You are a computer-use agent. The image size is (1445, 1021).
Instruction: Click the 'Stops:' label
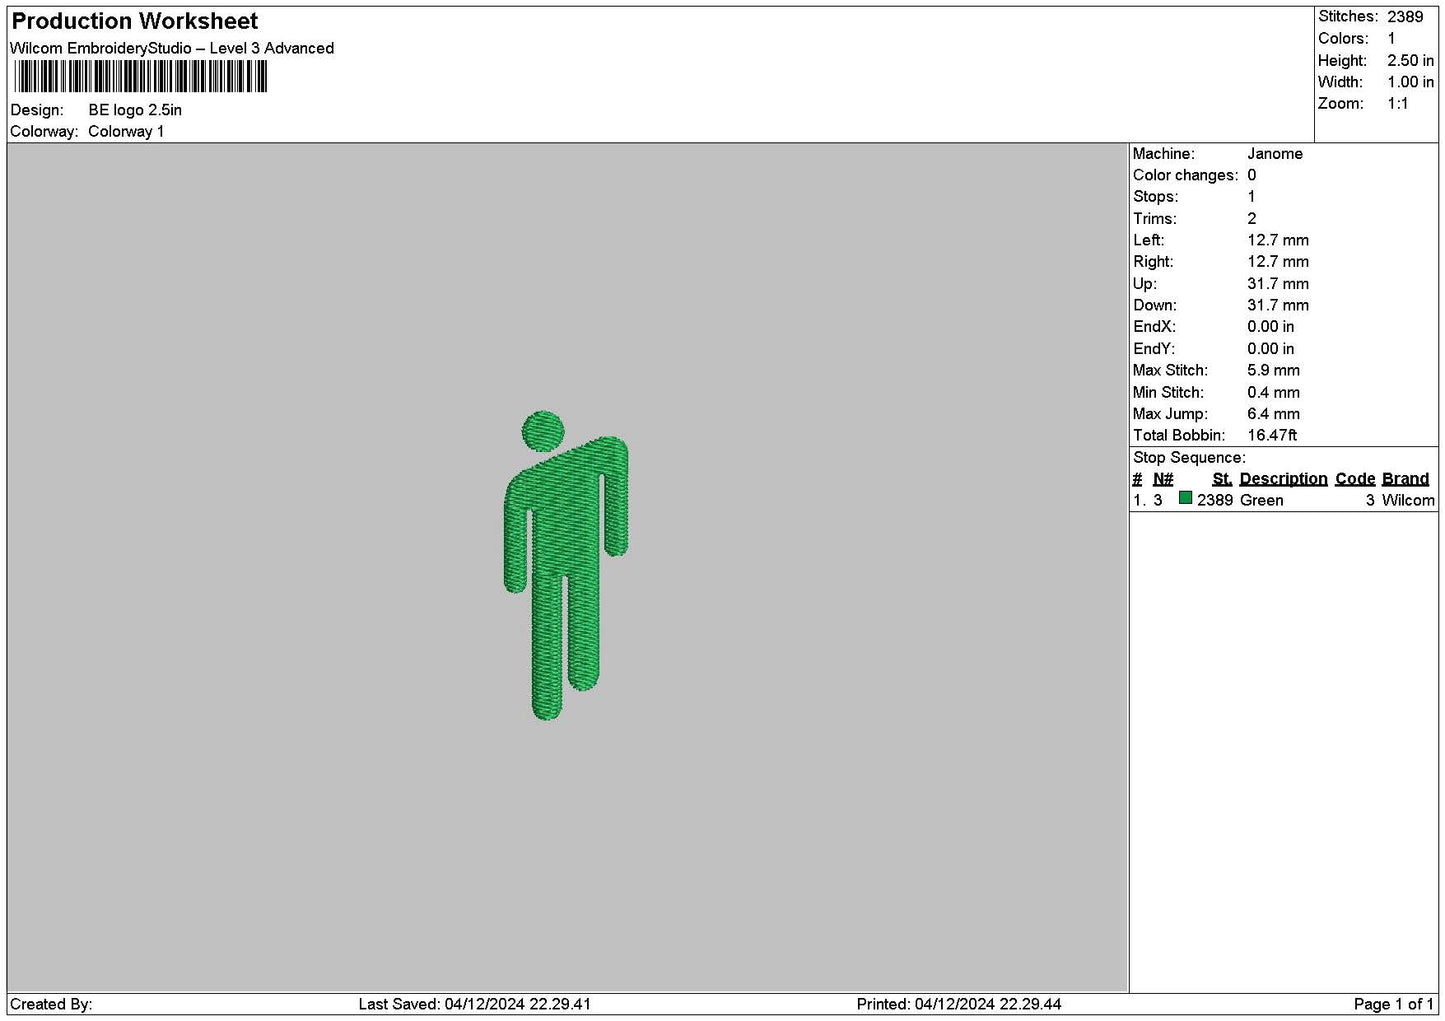[x=1155, y=197]
